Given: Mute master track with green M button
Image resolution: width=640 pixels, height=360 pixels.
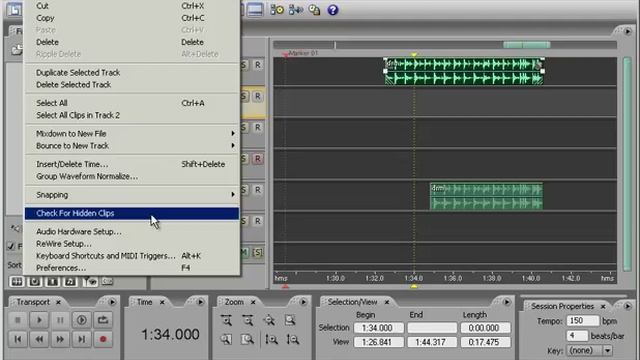Looking at the screenshot, I should tap(244, 253).
